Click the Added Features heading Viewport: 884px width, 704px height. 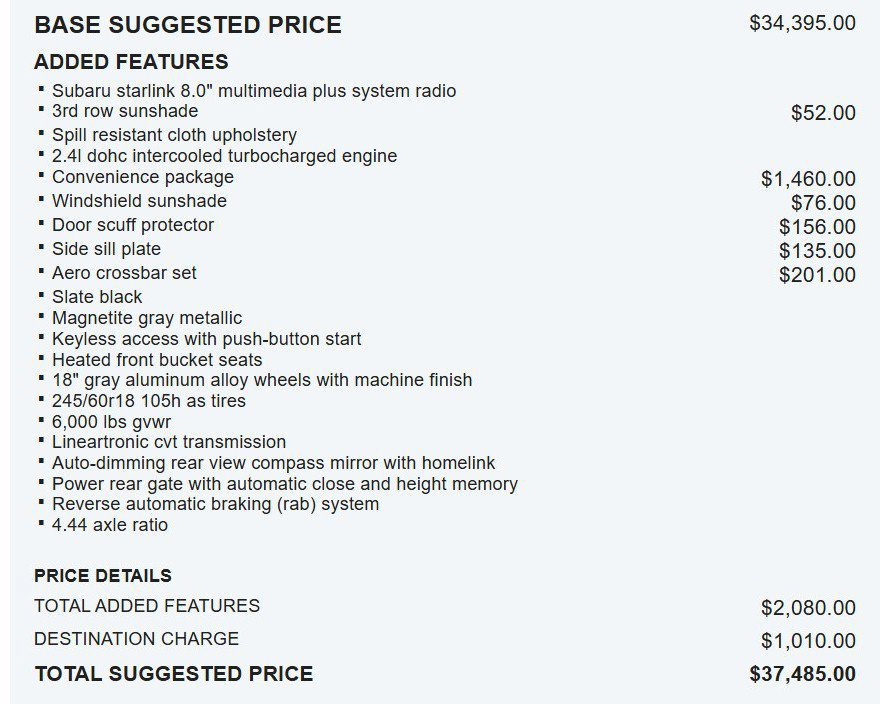click(x=131, y=61)
